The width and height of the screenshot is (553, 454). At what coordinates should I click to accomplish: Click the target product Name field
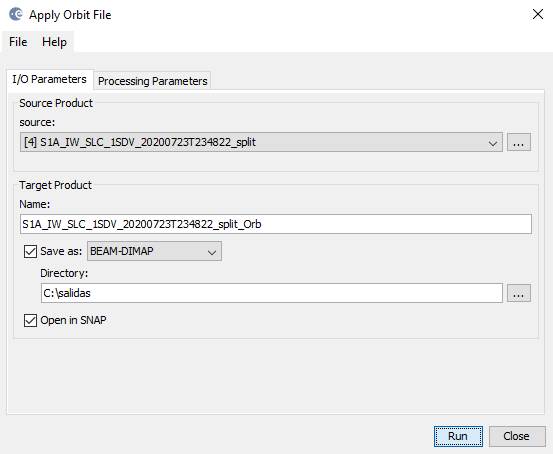coord(275,224)
